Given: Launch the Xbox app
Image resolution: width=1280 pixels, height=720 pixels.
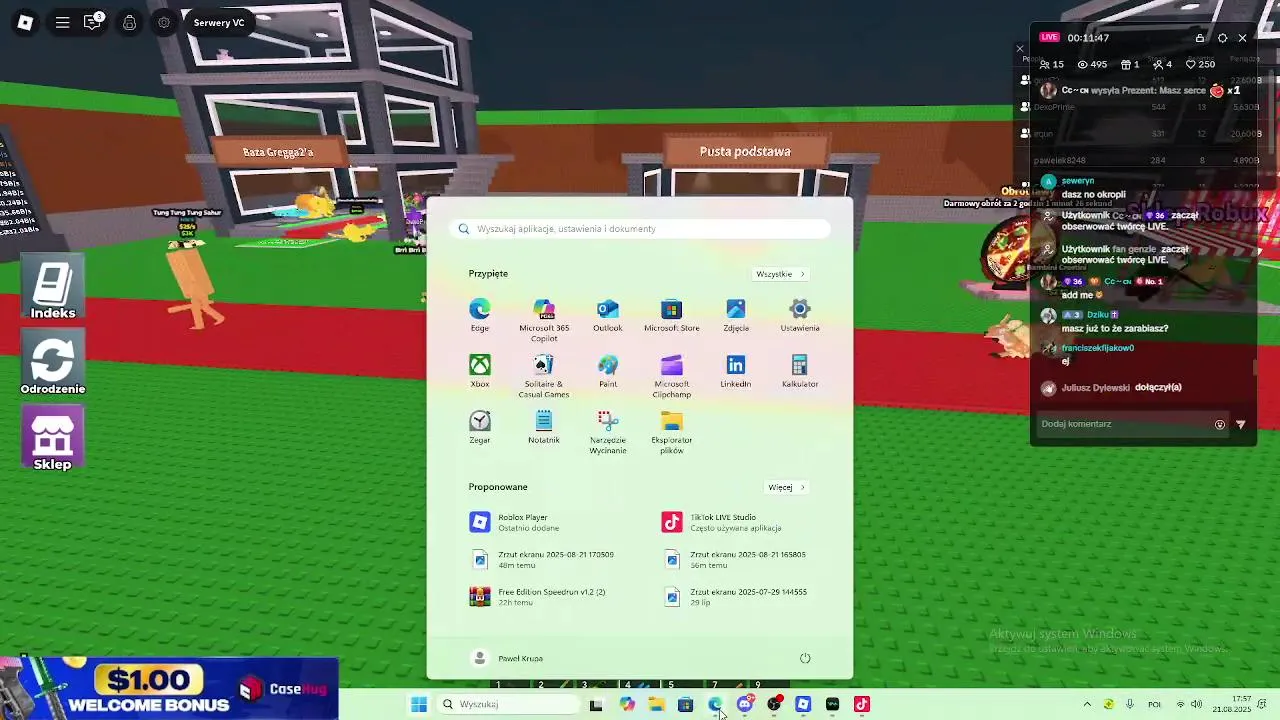Looking at the screenshot, I should point(480,371).
